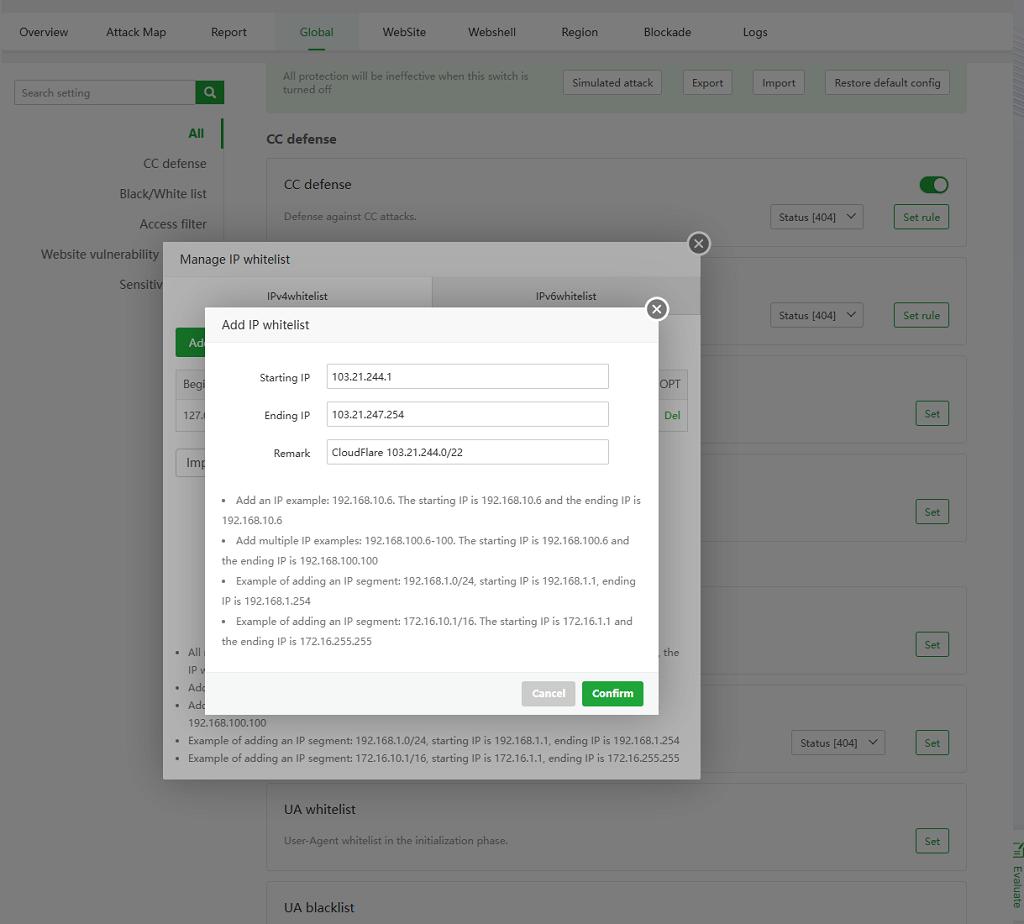This screenshot has height=924, width=1024.
Task: Select All in settings sidebar
Action: [x=196, y=133]
